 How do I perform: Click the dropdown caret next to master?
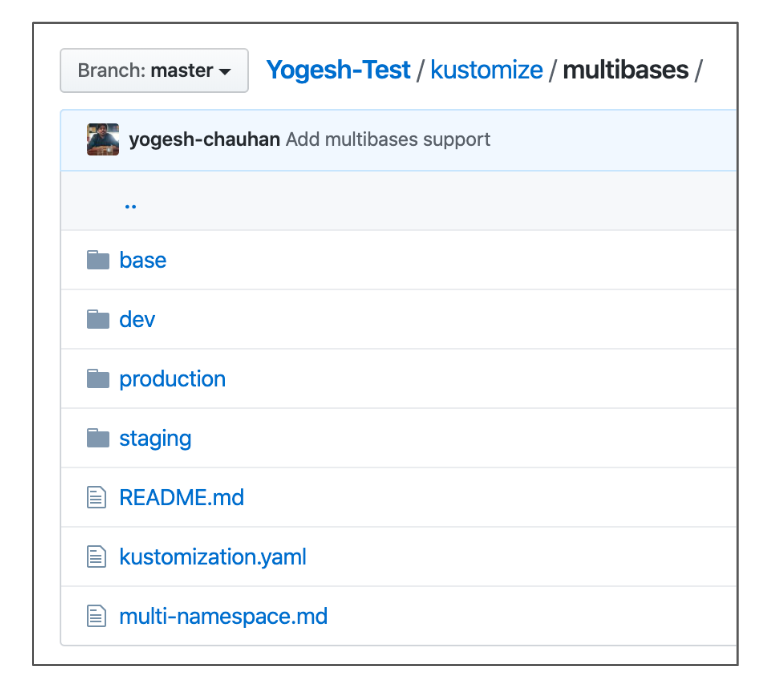[x=224, y=72]
